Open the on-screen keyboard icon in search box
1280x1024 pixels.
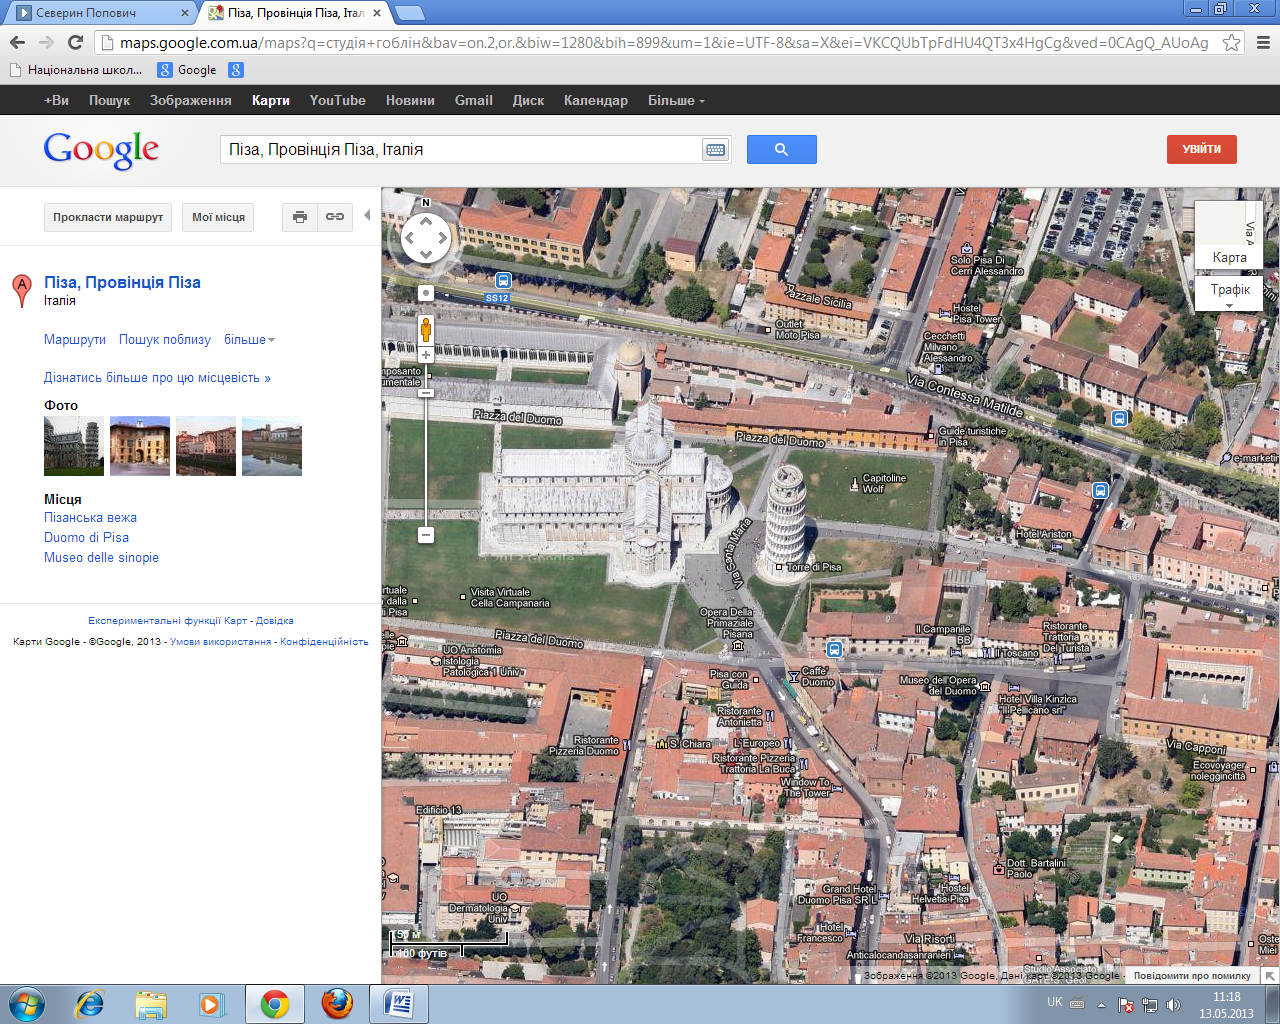click(x=715, y=150)
